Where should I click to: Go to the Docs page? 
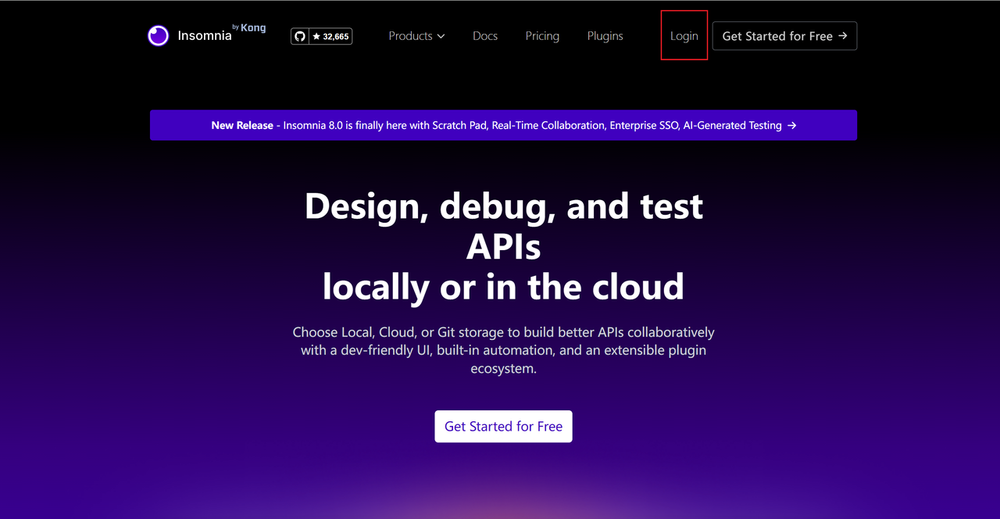485,36
